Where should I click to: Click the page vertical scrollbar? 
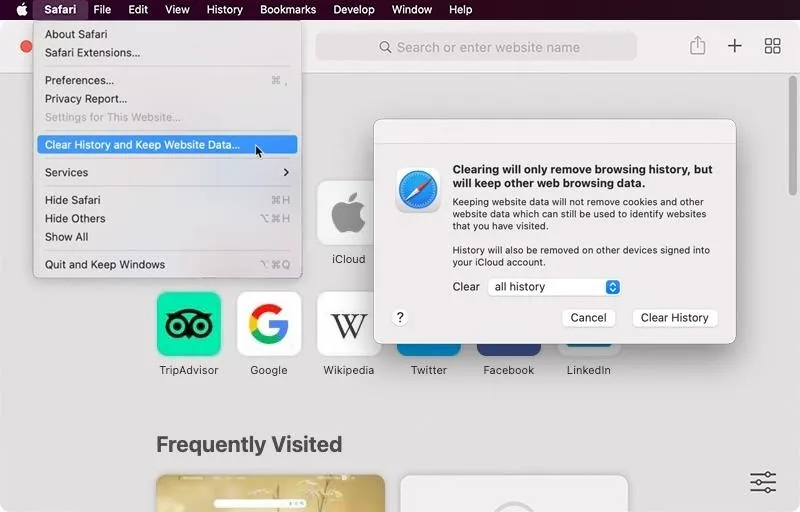click(x=792, y=136)
